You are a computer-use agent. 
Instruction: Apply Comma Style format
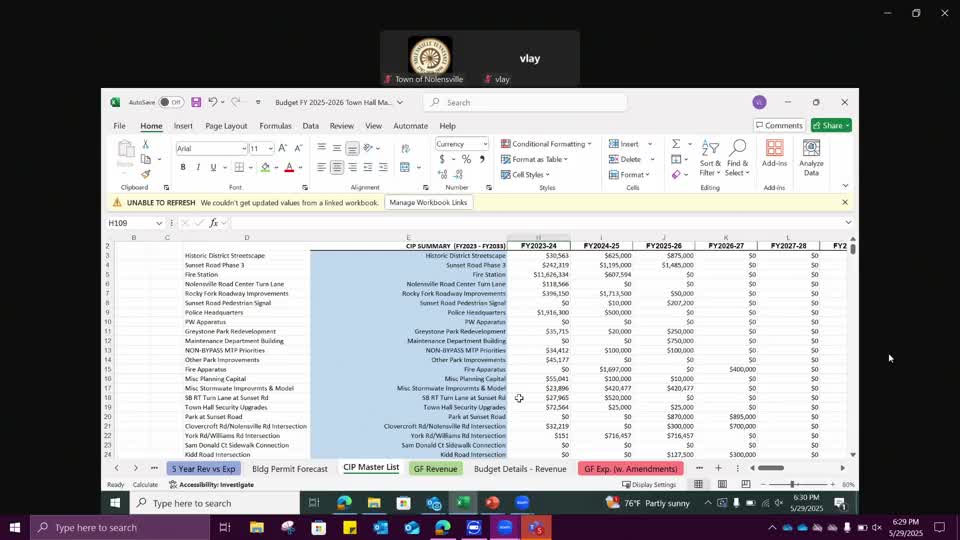pos(482,159)
